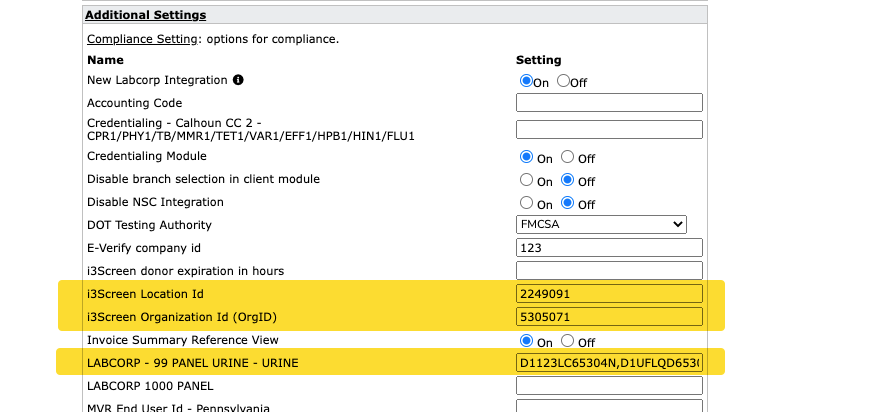This screenshot has height=412, width=889.
Task: Click i3Screen donor expiration hours field
Action: (x=609, y=270)
